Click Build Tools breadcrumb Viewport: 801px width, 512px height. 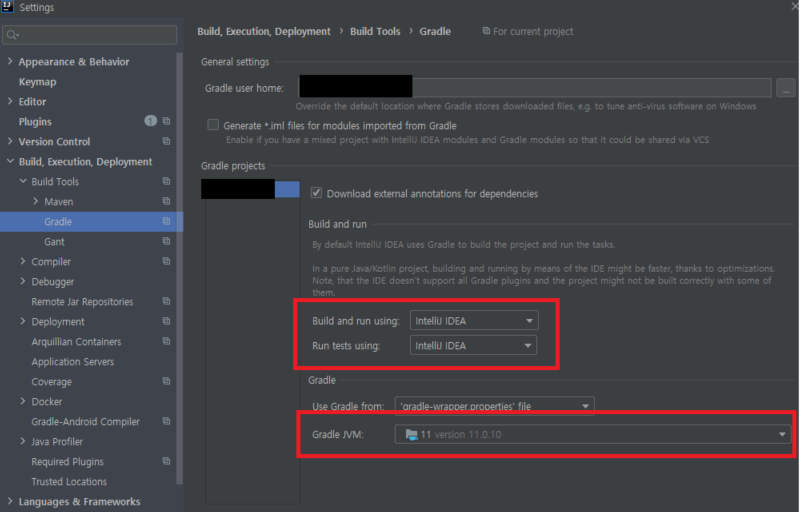coord(375,31)
